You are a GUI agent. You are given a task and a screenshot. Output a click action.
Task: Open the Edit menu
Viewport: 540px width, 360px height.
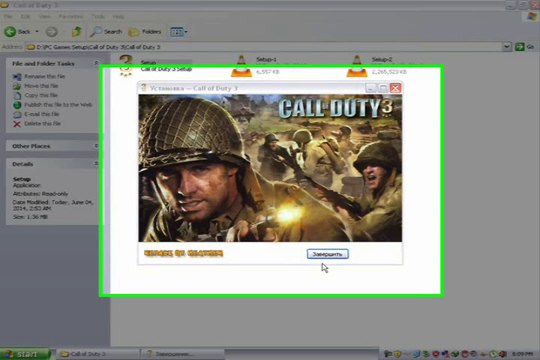[x=25, y=16]
